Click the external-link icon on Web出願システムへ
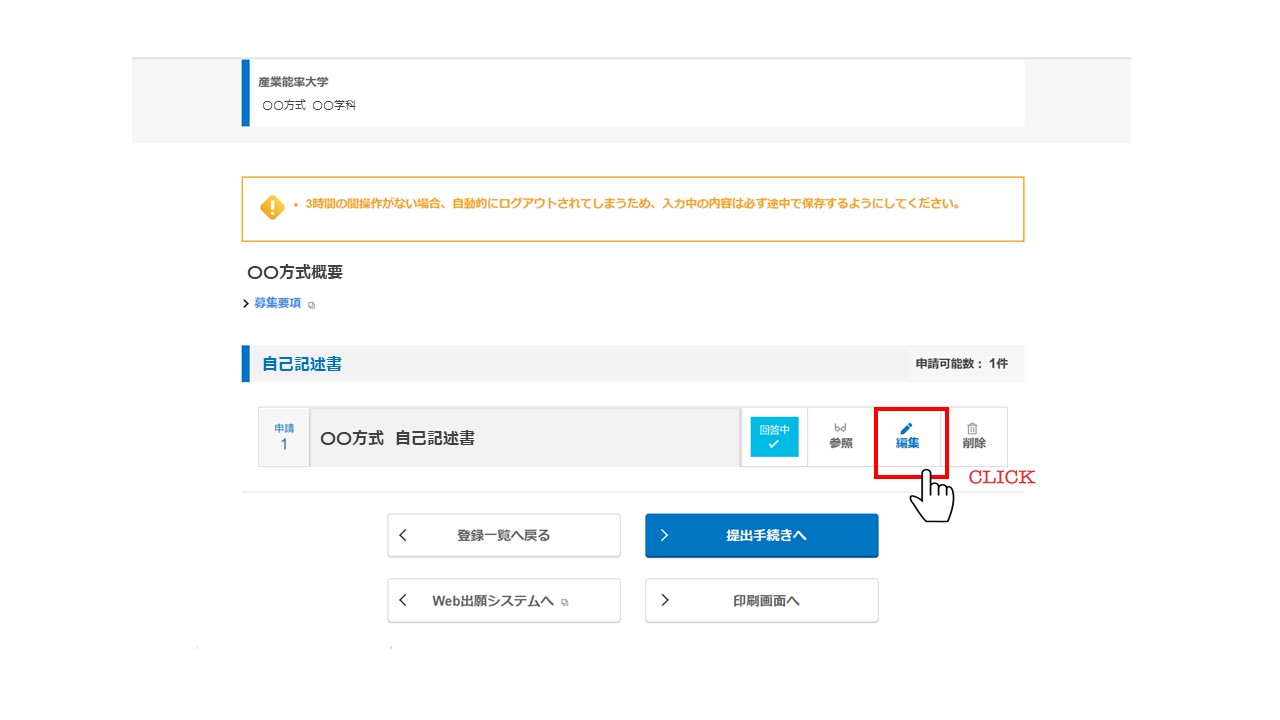 tap(565, 603)
